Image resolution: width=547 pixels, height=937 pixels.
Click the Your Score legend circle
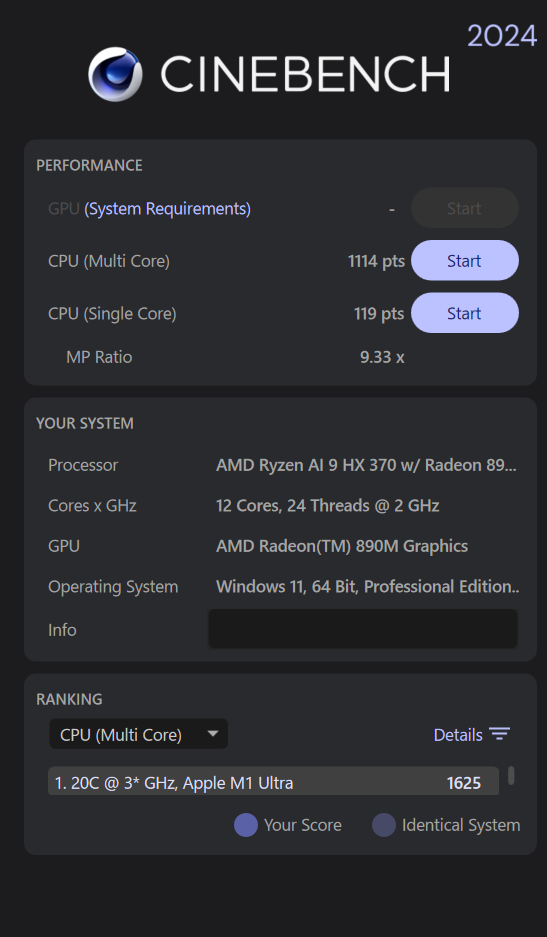(x=246, y=825)
